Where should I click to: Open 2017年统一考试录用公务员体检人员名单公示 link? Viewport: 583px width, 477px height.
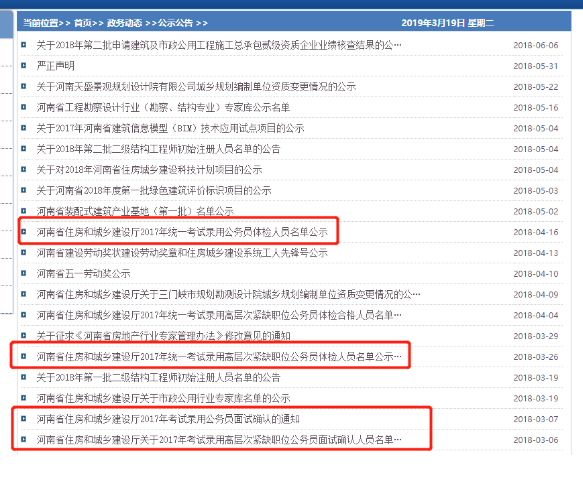point(182,232)
